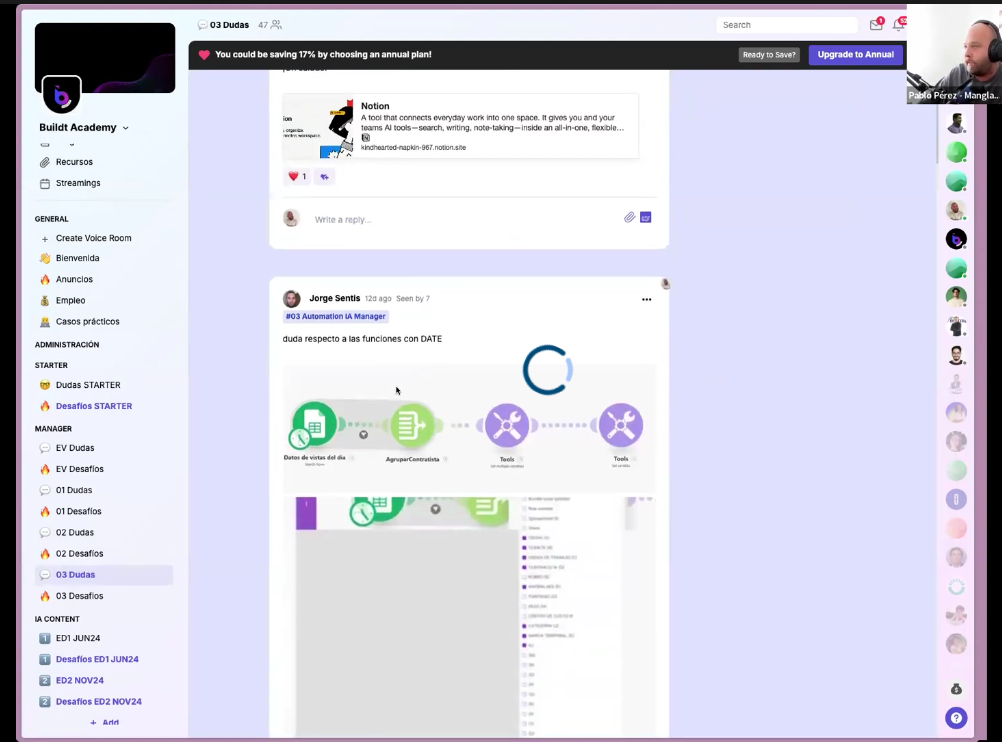Click the GIF icon in reply box
The width and height of the screenshot is (1002, 742).
646,217
